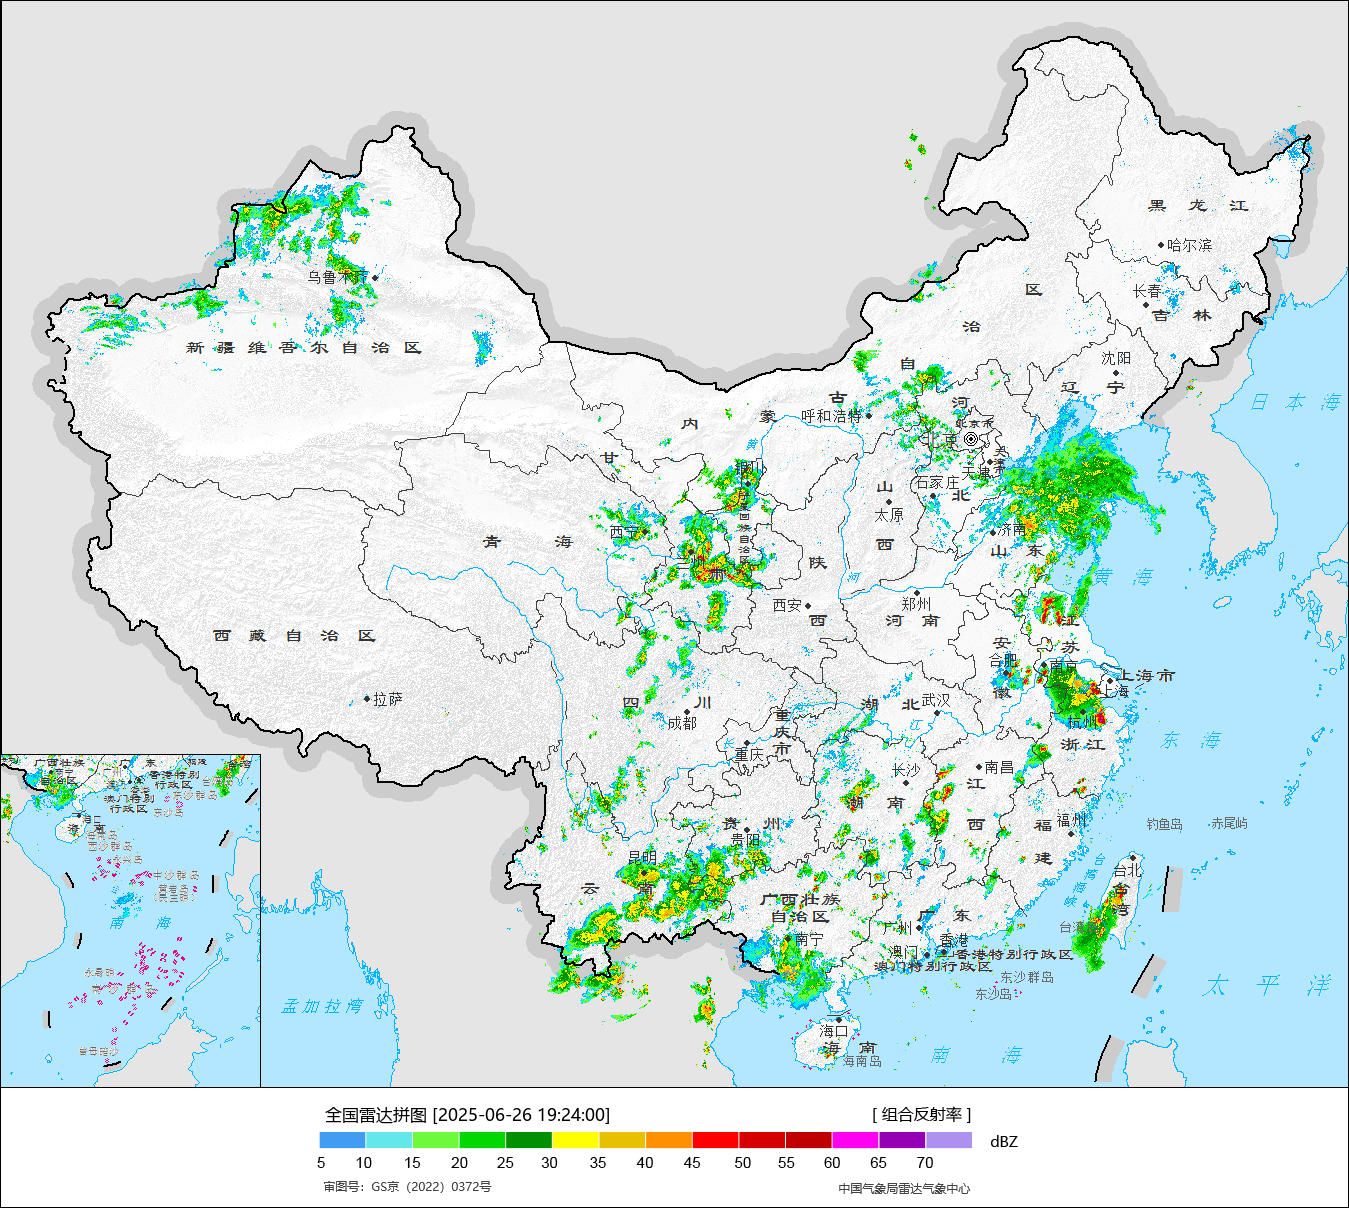Click the Lhasa (拉萨) city marker dot

click(368, 699)
